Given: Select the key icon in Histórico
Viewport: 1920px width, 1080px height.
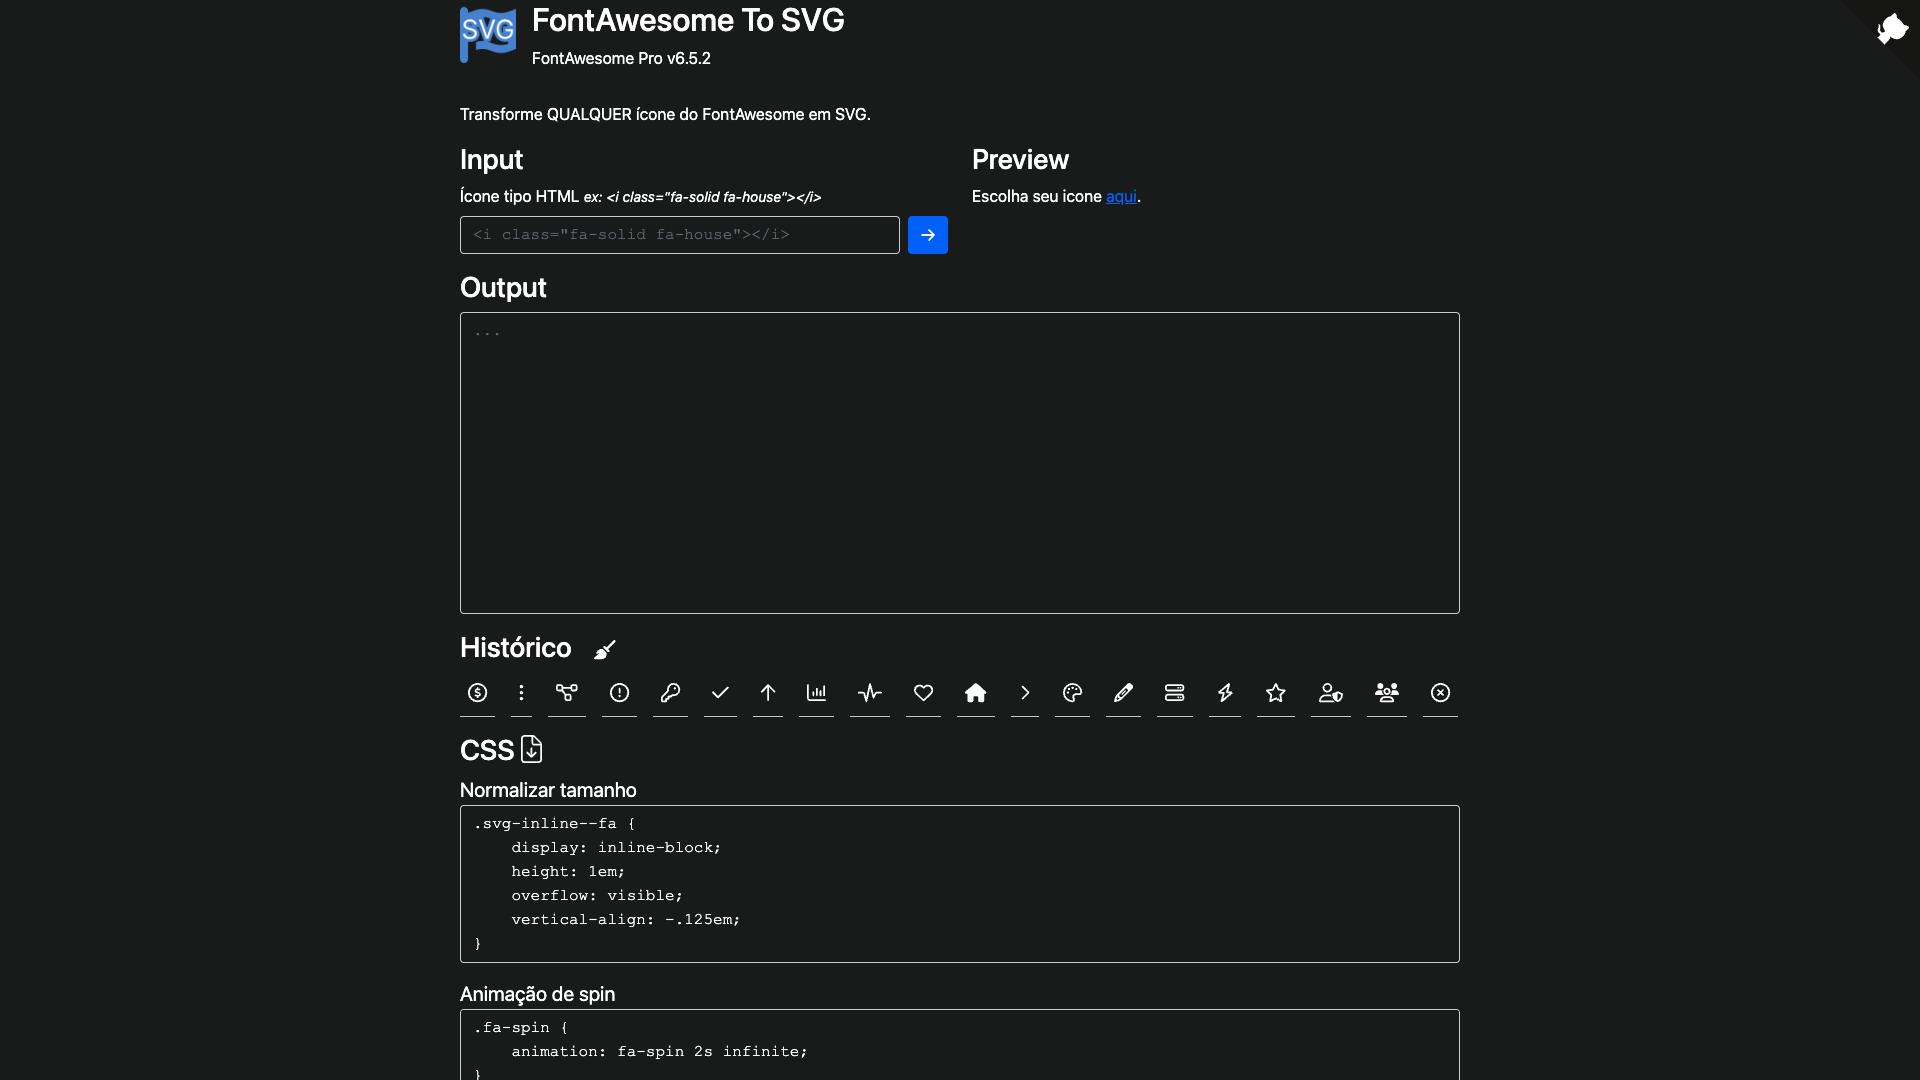Looking at the screenshot, I should [670, 693].
